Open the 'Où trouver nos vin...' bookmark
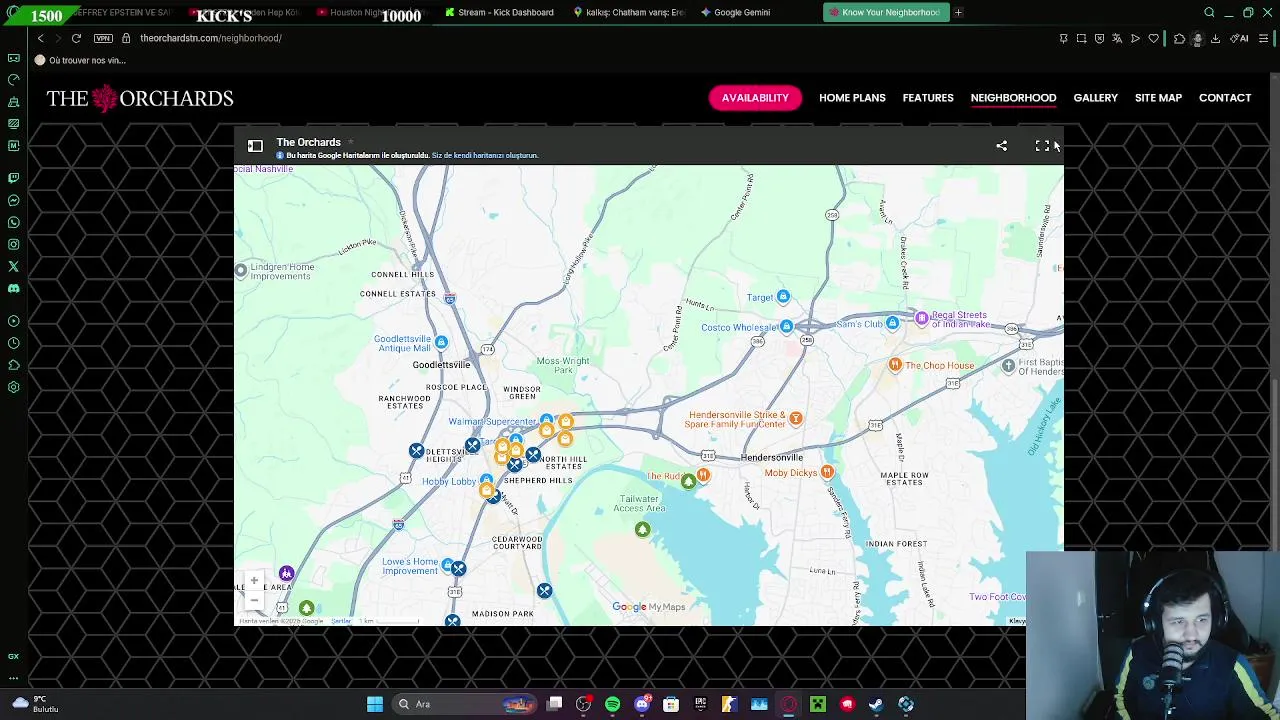Viewport: 1280px width, 720px height. coord(80,60)
